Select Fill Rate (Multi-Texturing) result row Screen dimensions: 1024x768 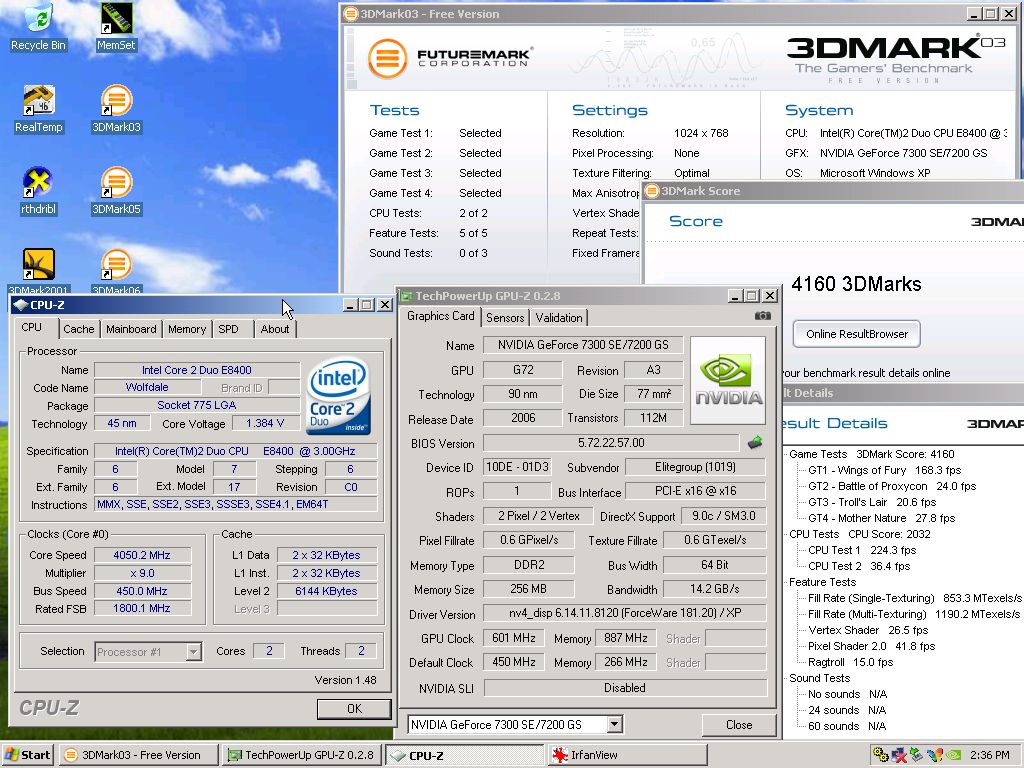(914, 615)
